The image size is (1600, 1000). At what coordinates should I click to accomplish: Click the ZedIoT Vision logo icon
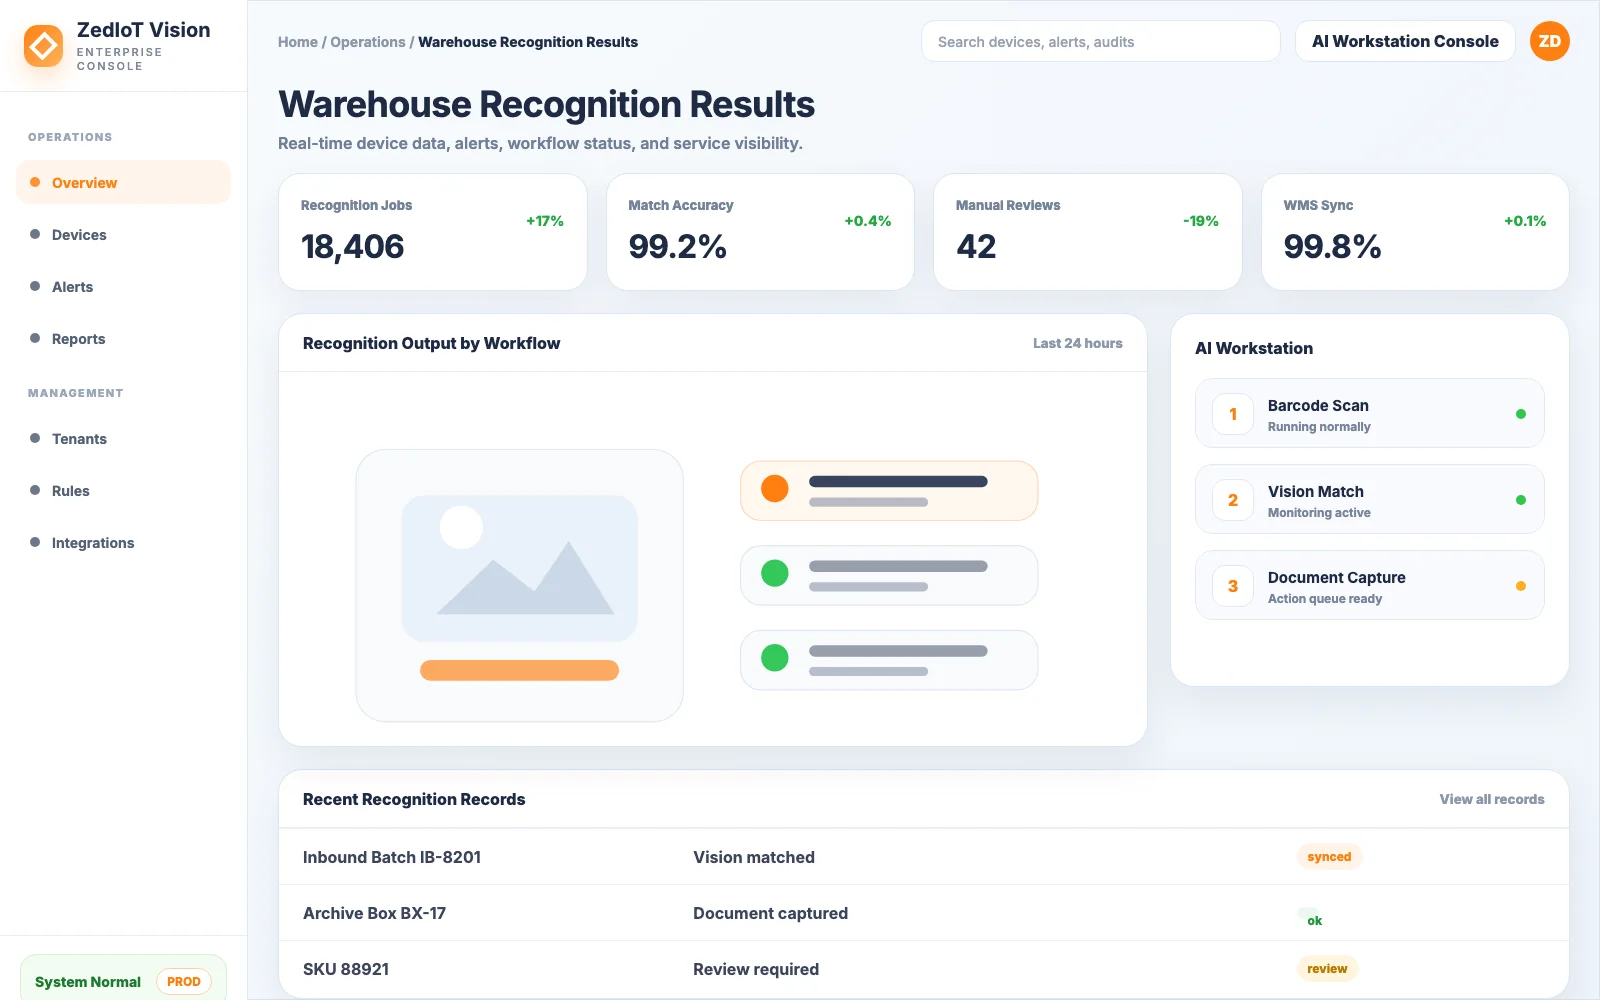coord(43,46)
